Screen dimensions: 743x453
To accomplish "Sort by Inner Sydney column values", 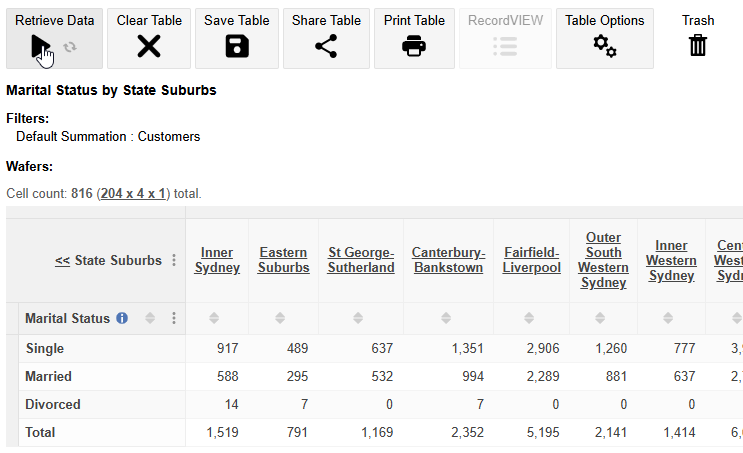I will click(x=217, y=318).
